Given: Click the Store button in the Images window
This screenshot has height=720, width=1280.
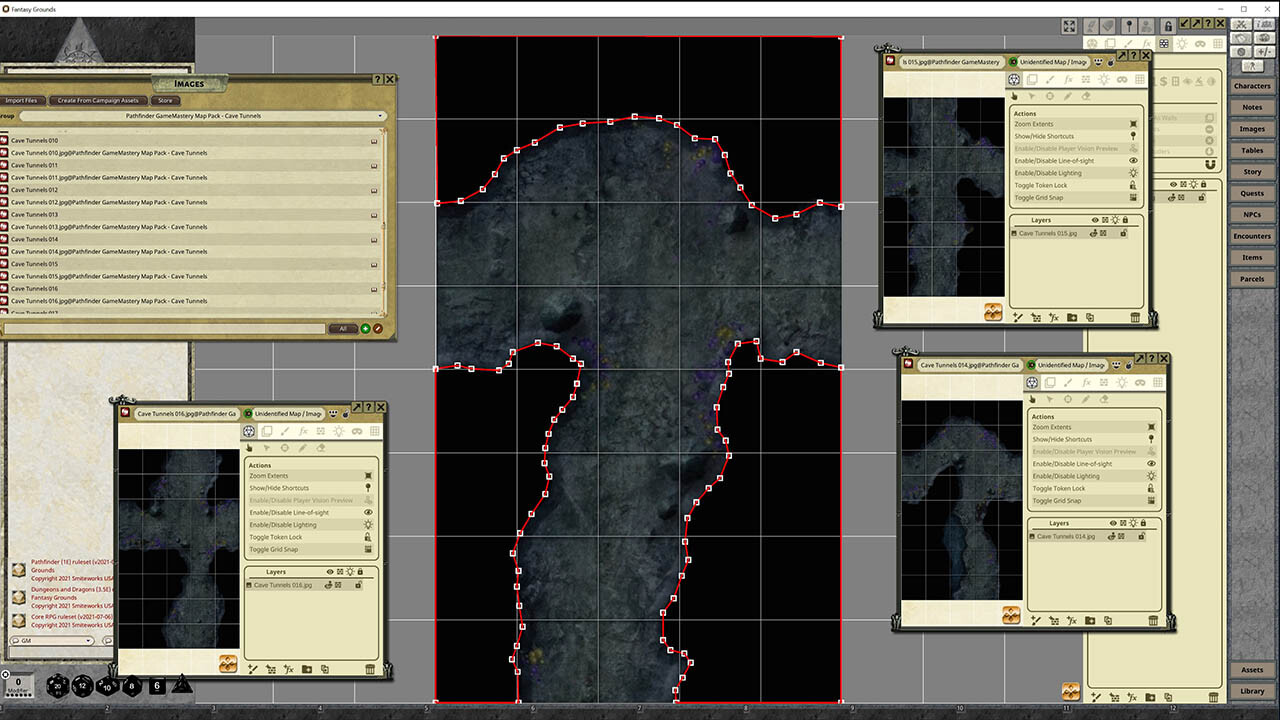Looking at the screenshot, I should point(165,100).
